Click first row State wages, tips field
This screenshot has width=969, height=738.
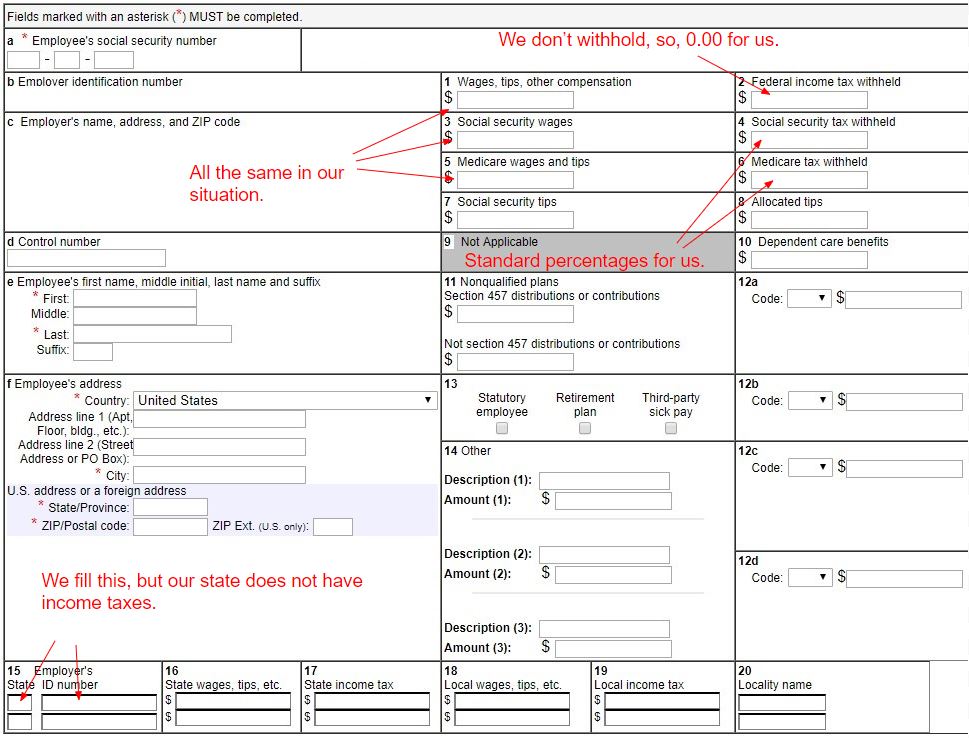click(233, 701)
